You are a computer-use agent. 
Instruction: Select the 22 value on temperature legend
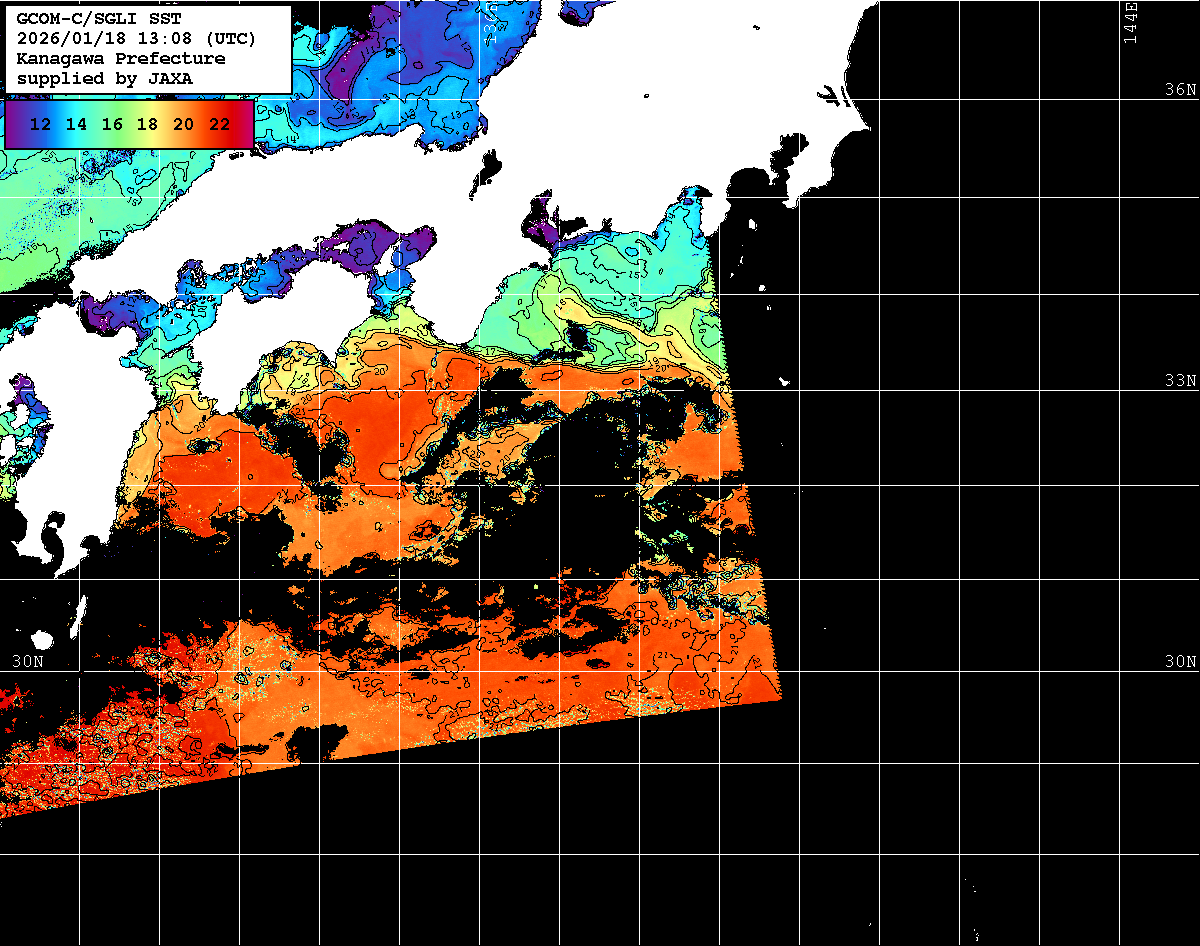219,124
